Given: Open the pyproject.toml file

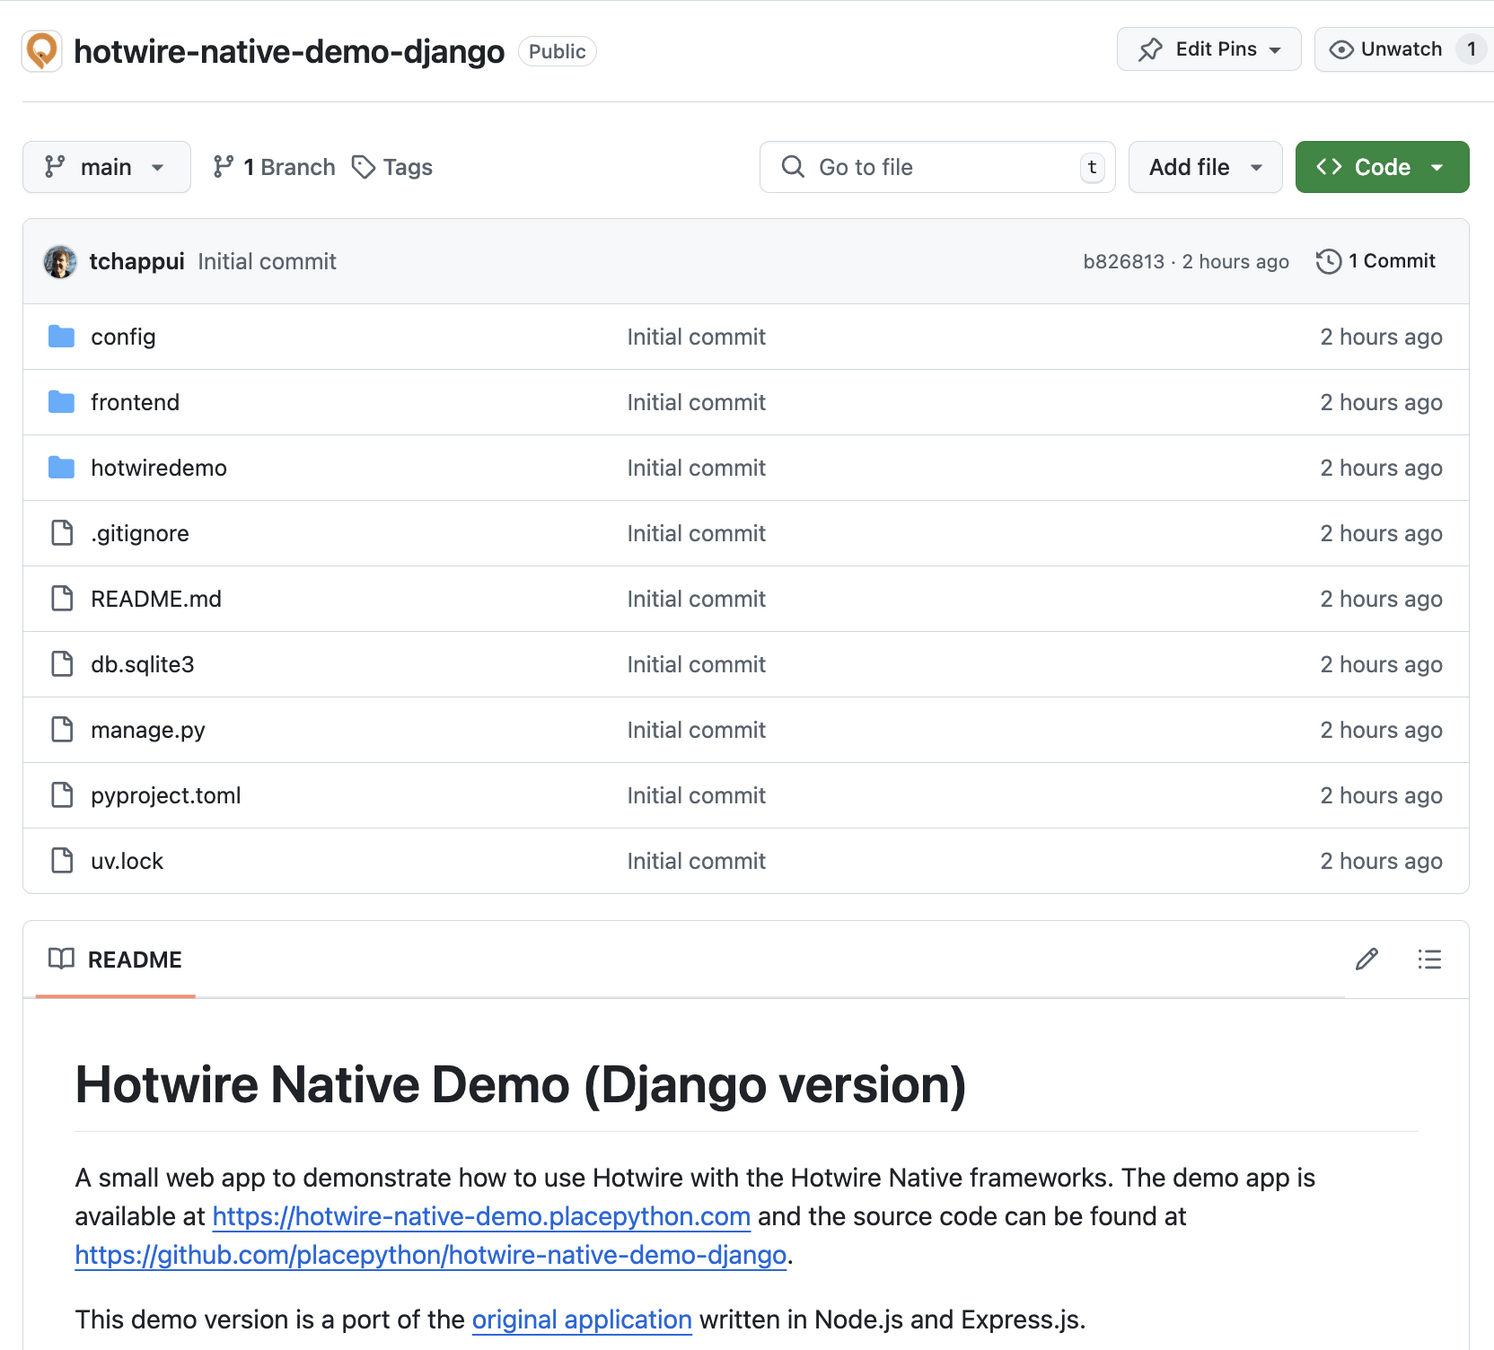Looking at the screenshot, I should pyautogui.click(x=166, y=795).
